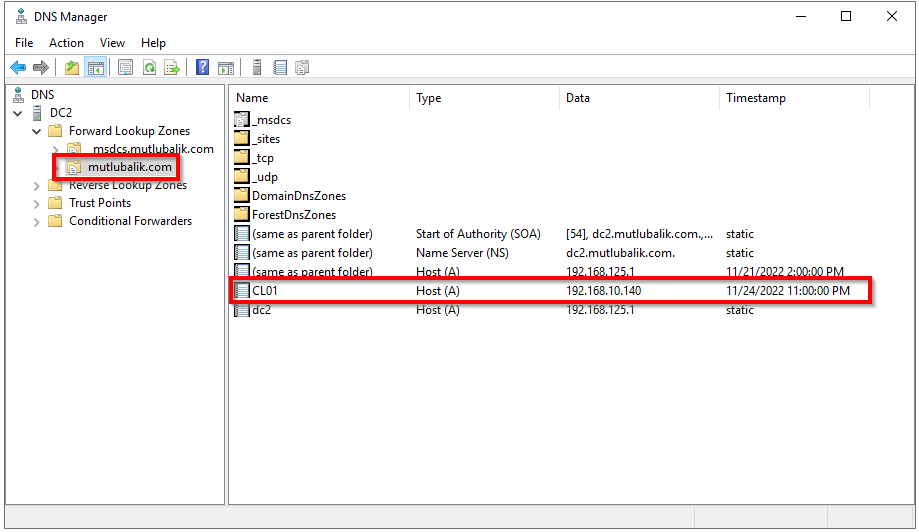
Task: Sort by the Data column header
Action: point(639,98)
